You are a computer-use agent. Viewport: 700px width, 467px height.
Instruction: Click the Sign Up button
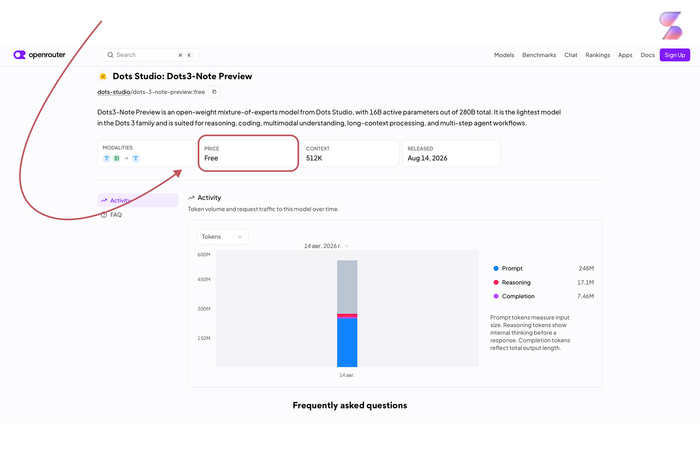point(675,55)
